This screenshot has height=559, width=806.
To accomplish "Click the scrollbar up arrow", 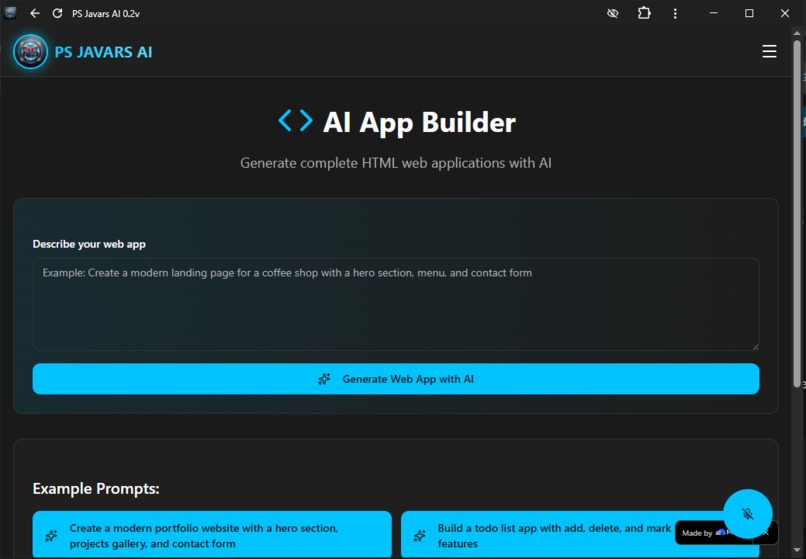I will [797, 33].
